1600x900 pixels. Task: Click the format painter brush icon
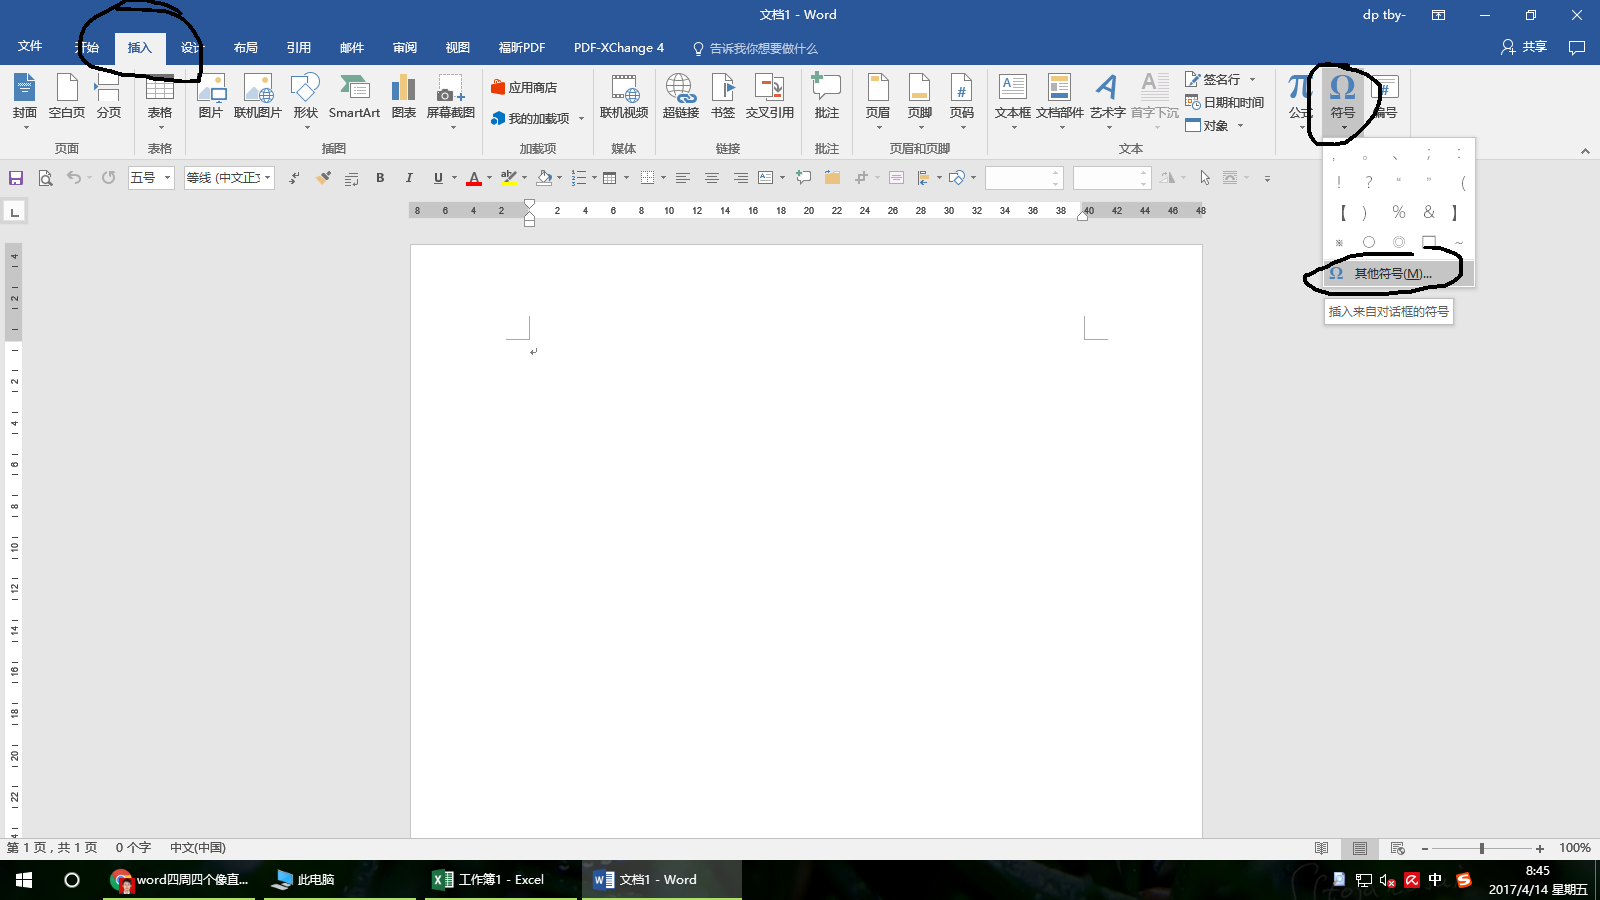323,178
